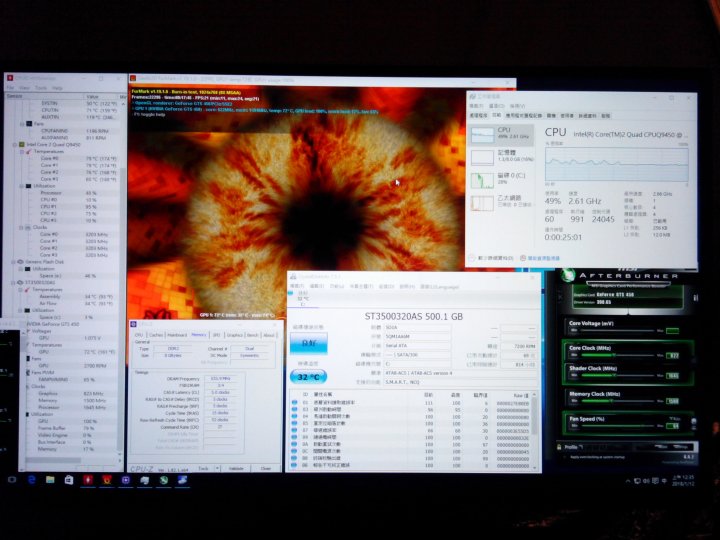Toggle the Auto fan speed button in Afterburner

tap(674, 419)
